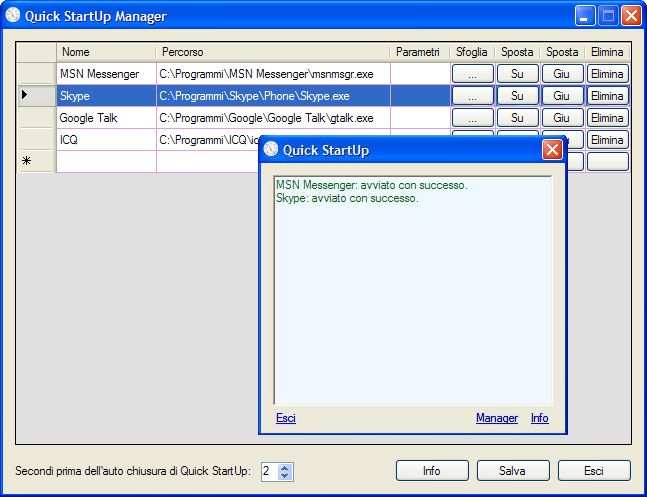Click the seconds value input field

(268, 471)
